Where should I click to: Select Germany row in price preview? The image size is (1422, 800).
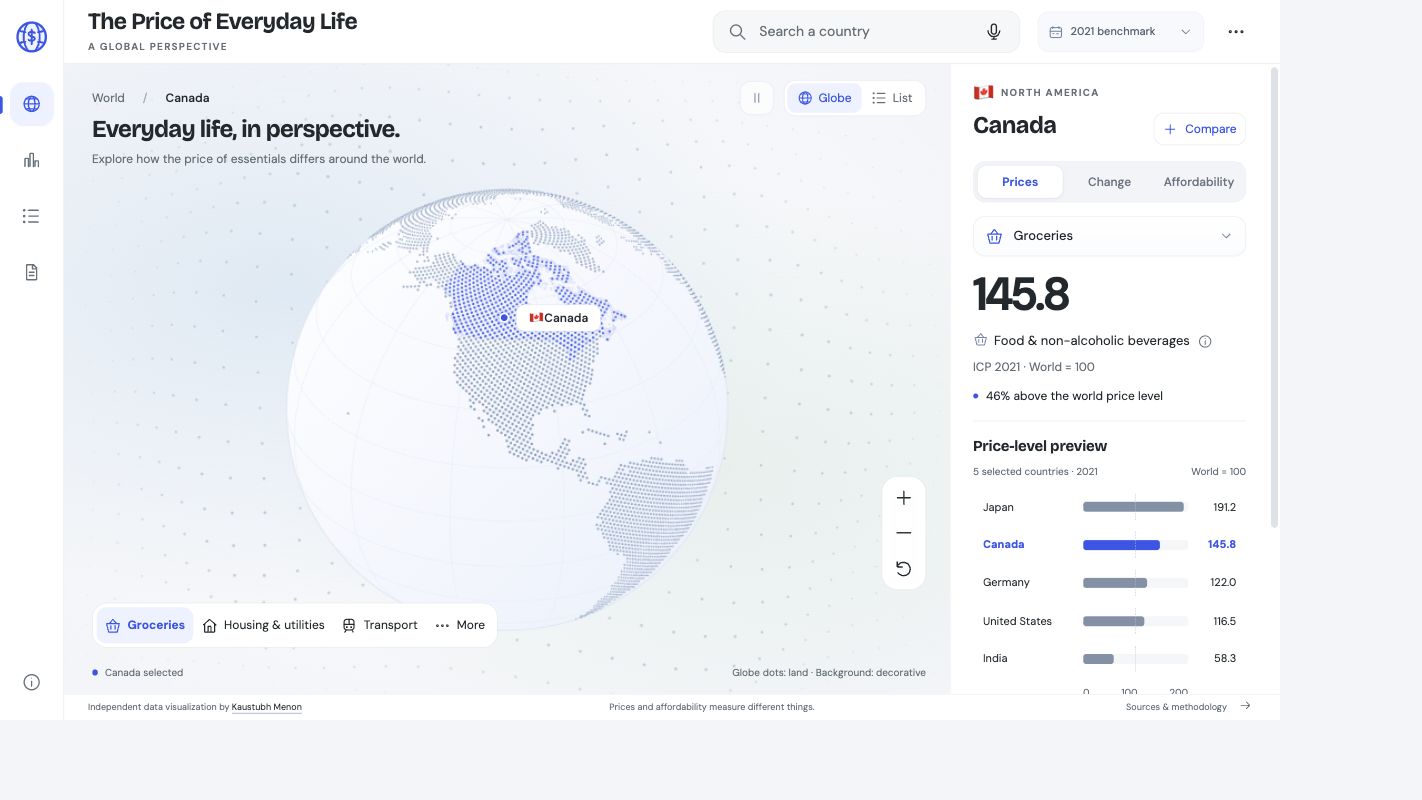(1109, 582)
